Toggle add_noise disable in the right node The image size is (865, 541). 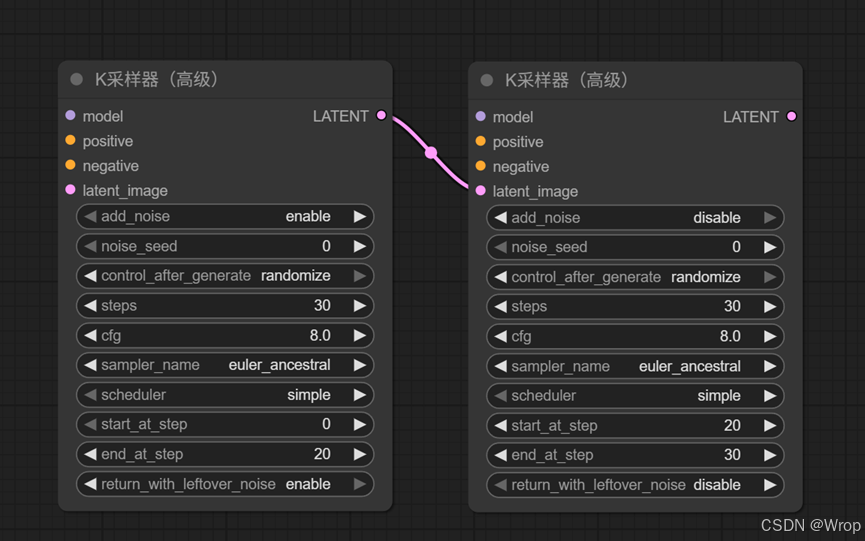635,218
